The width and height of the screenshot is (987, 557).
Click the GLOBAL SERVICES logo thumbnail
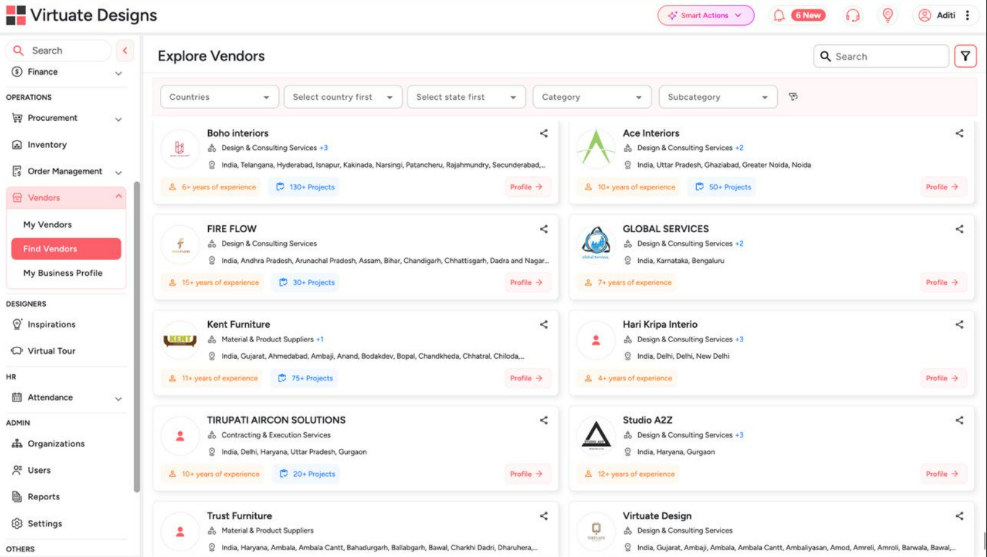[x=595, y=244]
